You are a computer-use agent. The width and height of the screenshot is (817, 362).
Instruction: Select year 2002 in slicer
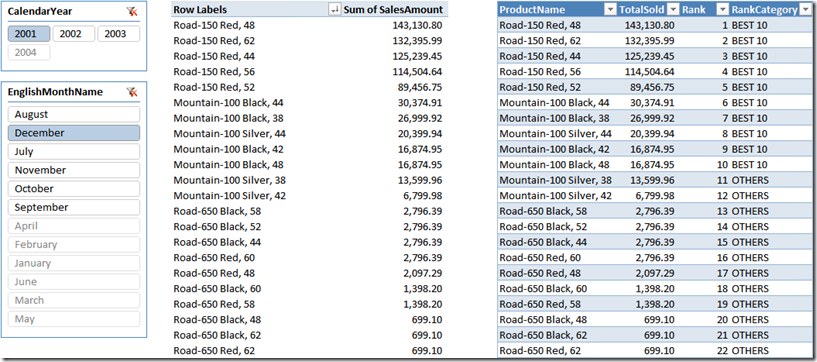pyautogui.click(x=74, y=34)
